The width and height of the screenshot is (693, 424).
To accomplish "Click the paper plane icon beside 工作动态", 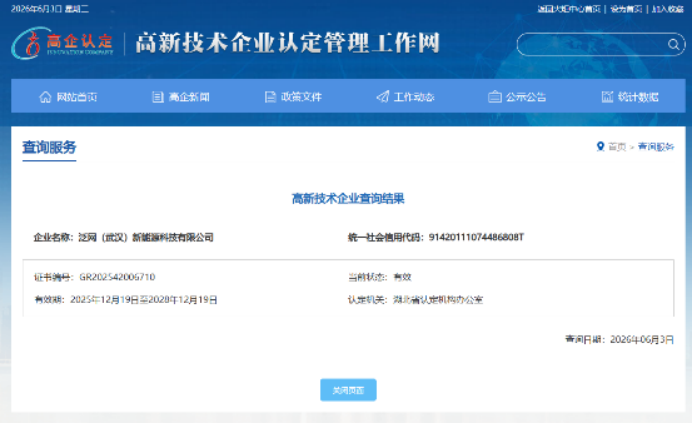I will click(x=383, y=97).
